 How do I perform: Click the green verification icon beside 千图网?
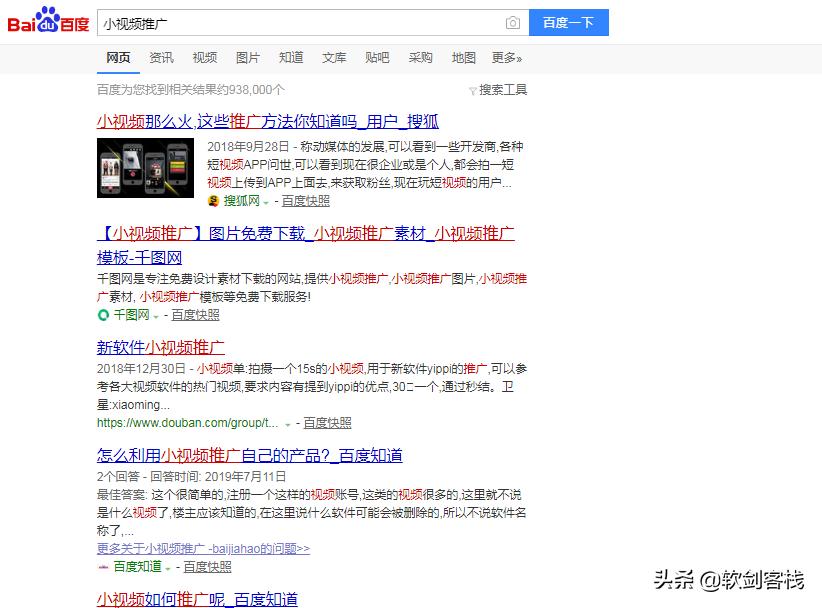103,314
